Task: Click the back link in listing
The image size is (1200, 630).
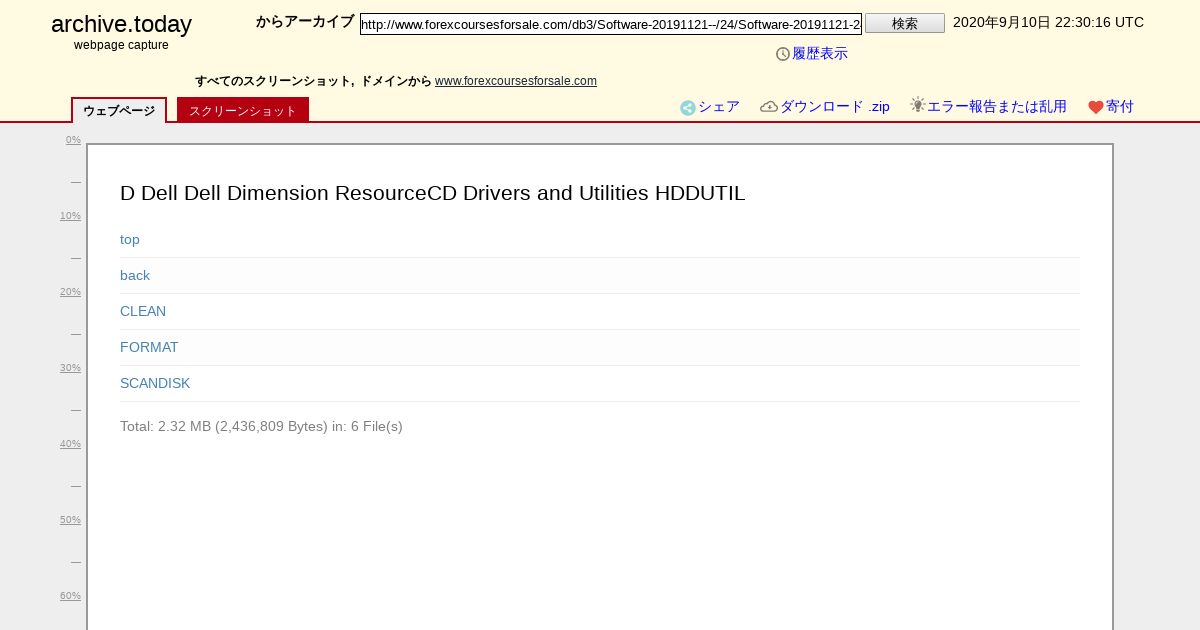Action: (135, 276)
